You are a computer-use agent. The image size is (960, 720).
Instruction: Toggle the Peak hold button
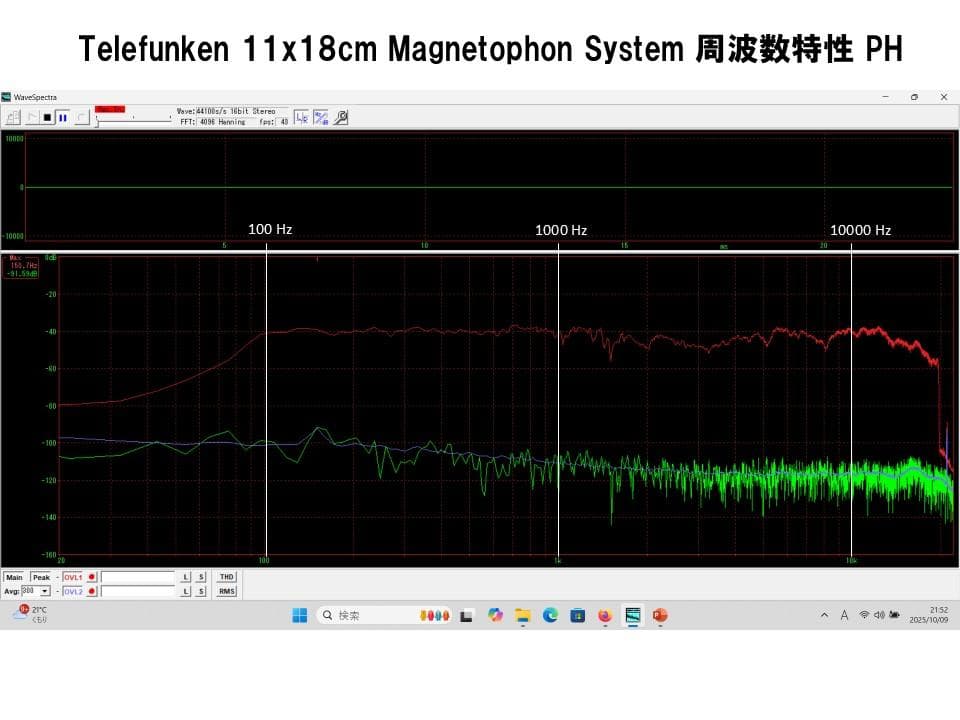[x=41, y=577]
